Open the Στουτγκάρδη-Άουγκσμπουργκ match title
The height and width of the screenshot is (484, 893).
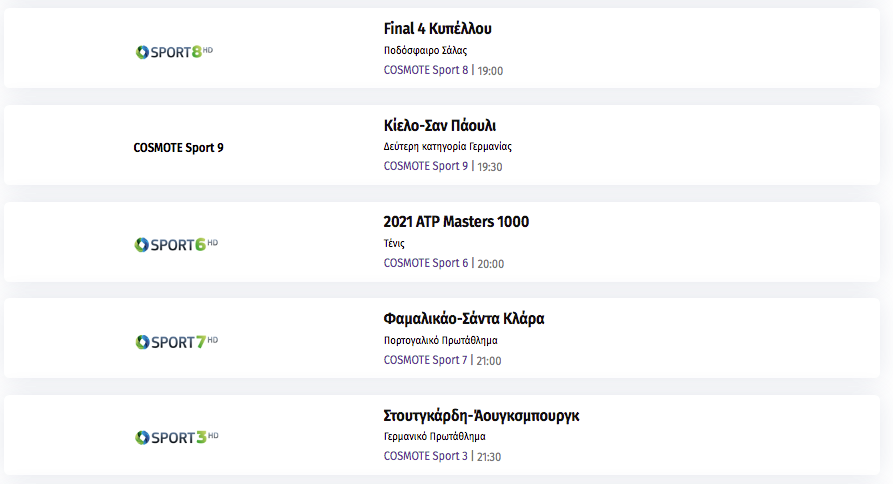coord(481,415)
